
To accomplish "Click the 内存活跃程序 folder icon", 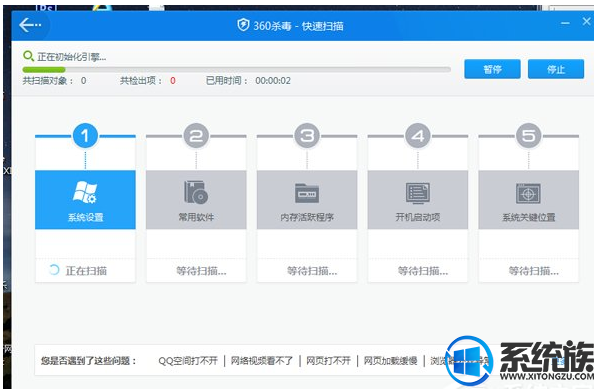I will click(x=307, y=193).
